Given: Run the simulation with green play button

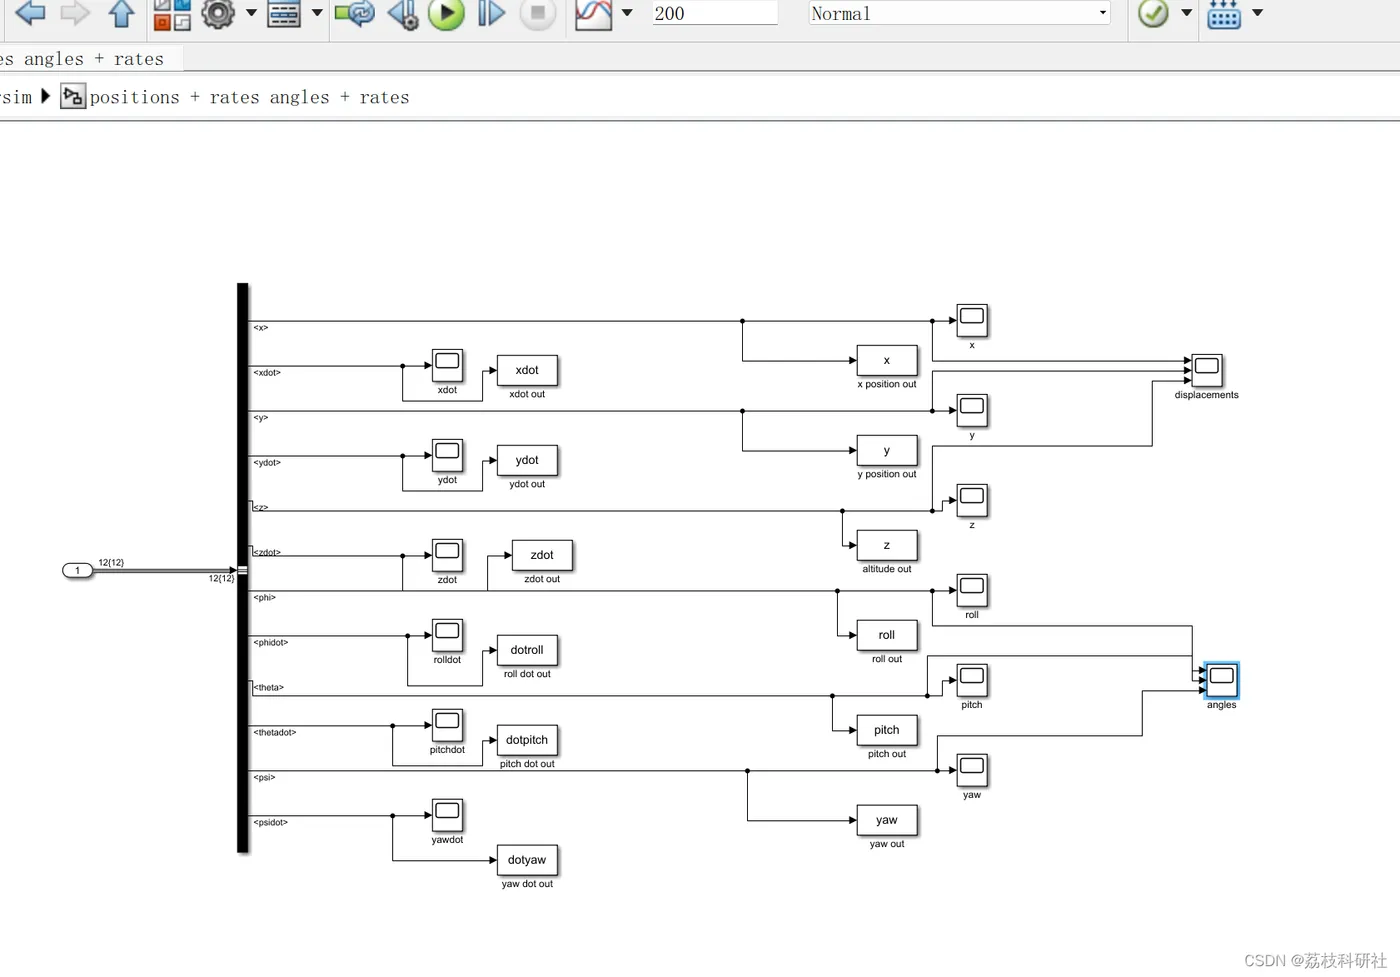Looking at the screenshot, I should coord(446,14).
